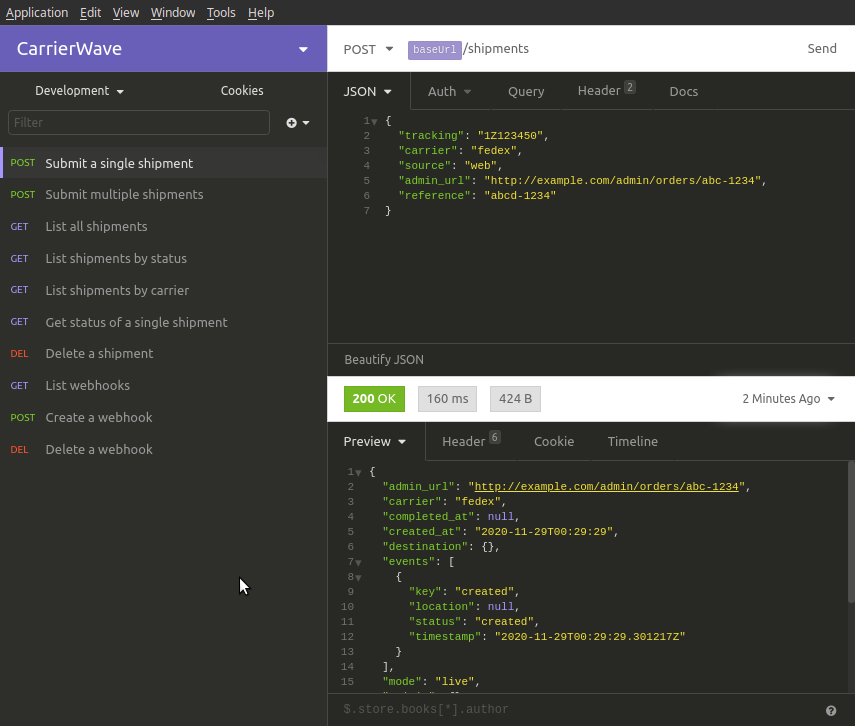
Task: Click the request body "fedex" carrier value
Action: pos(493,151)
